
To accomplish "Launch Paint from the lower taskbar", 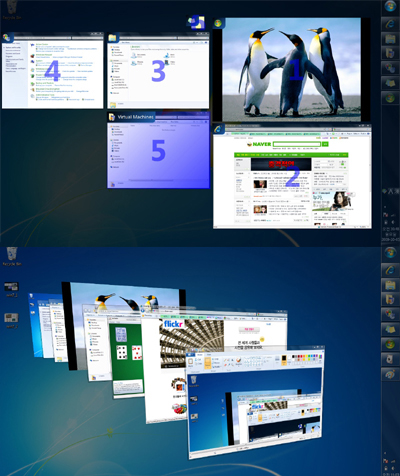I will (390, 374).
